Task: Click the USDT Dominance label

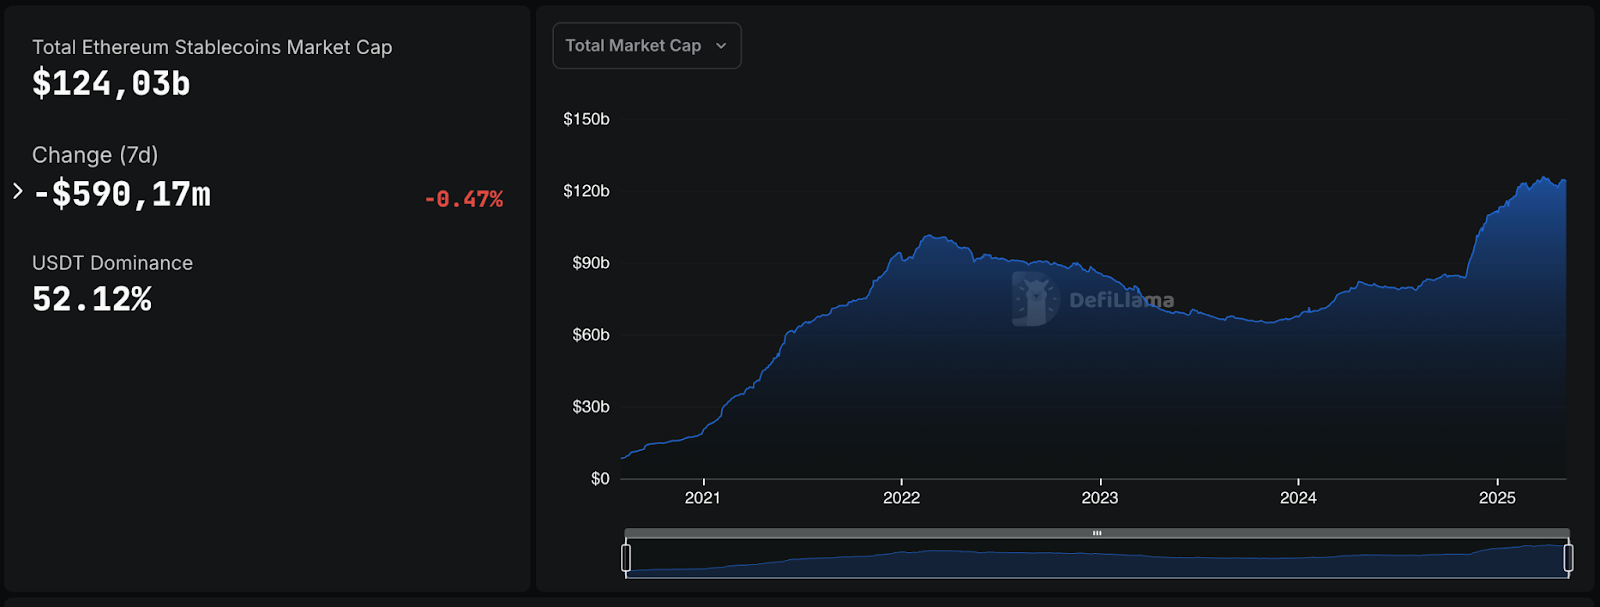Action: pos(112,263)
